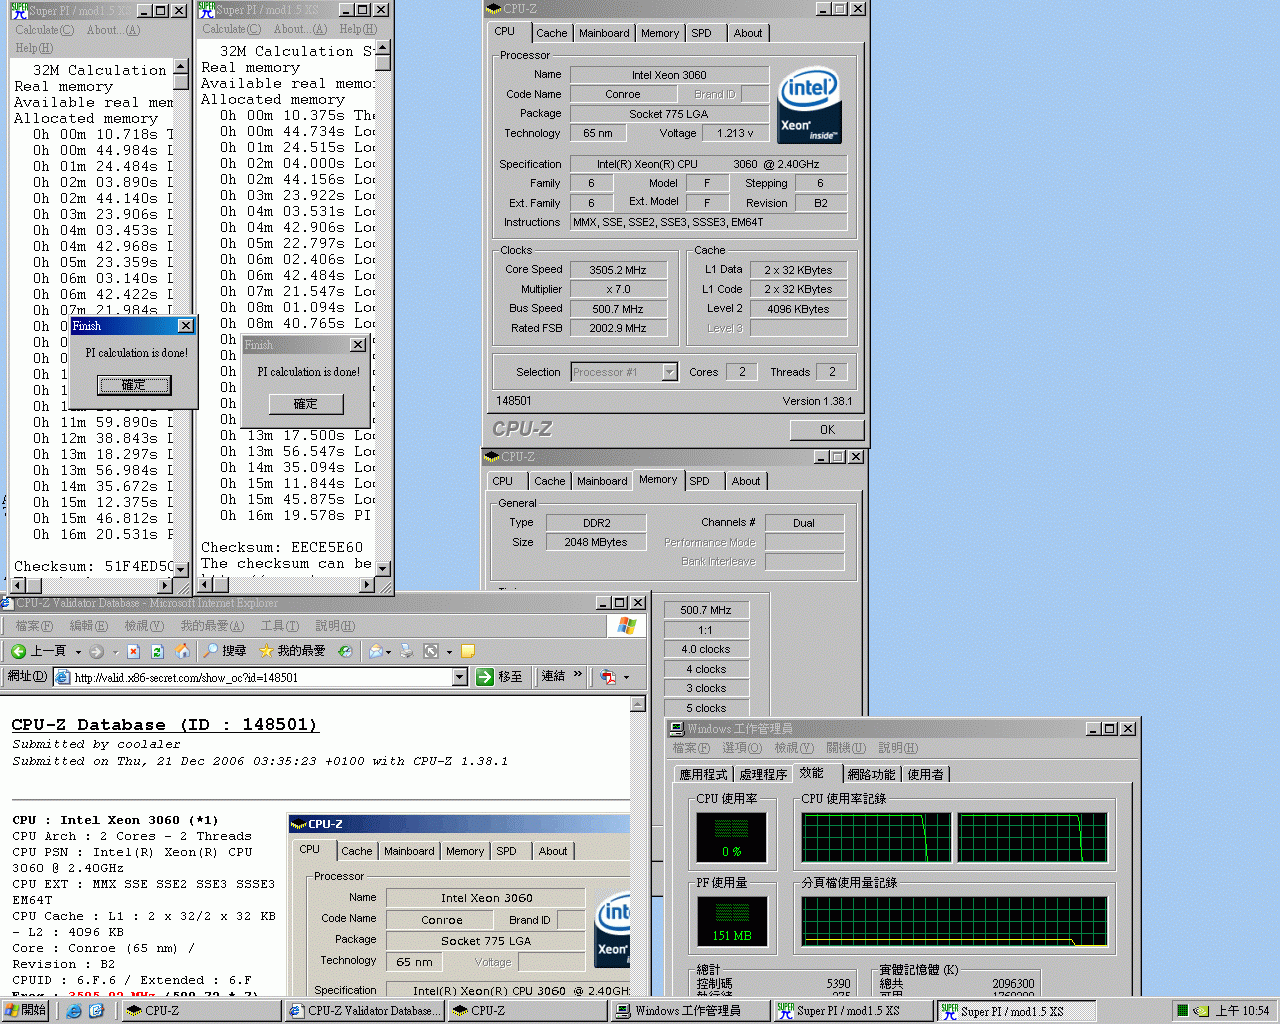The width and height of the screenshot is (1280, 1024).
Task: Select the Cache tab in top CPU-Z window
Action: [x=551, y=33]
